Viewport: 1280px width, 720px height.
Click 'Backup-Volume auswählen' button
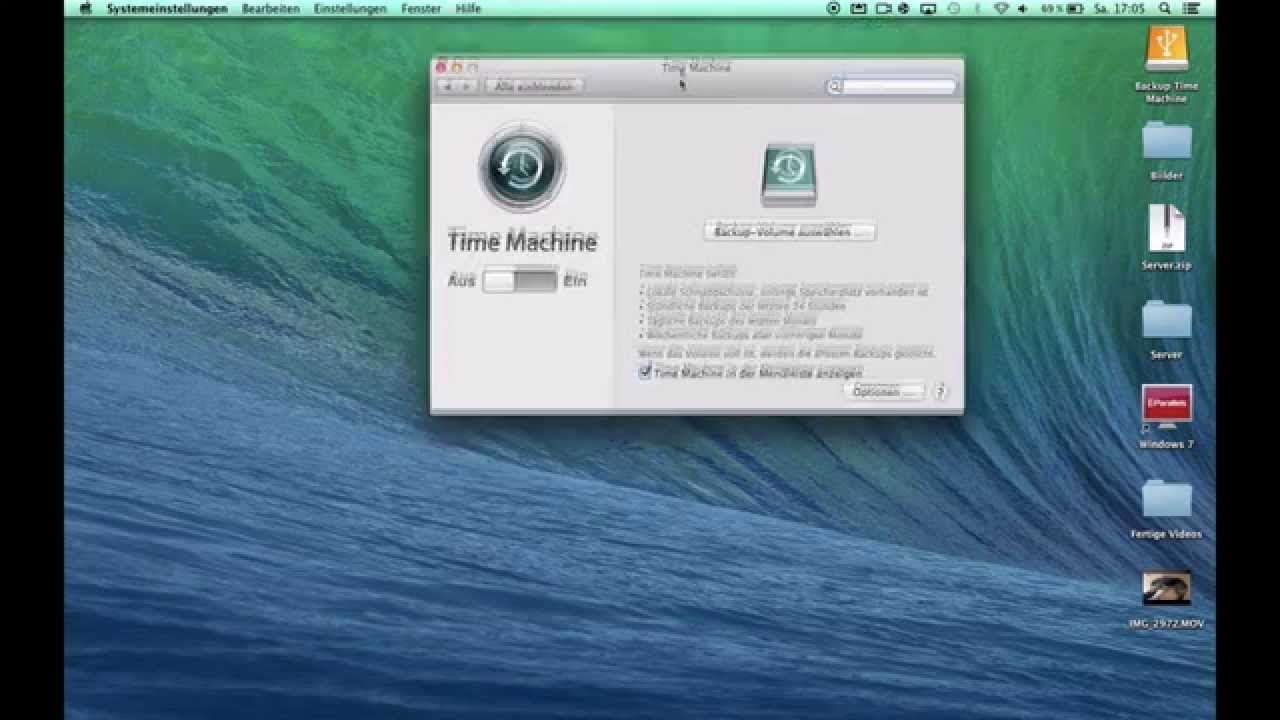789,231
